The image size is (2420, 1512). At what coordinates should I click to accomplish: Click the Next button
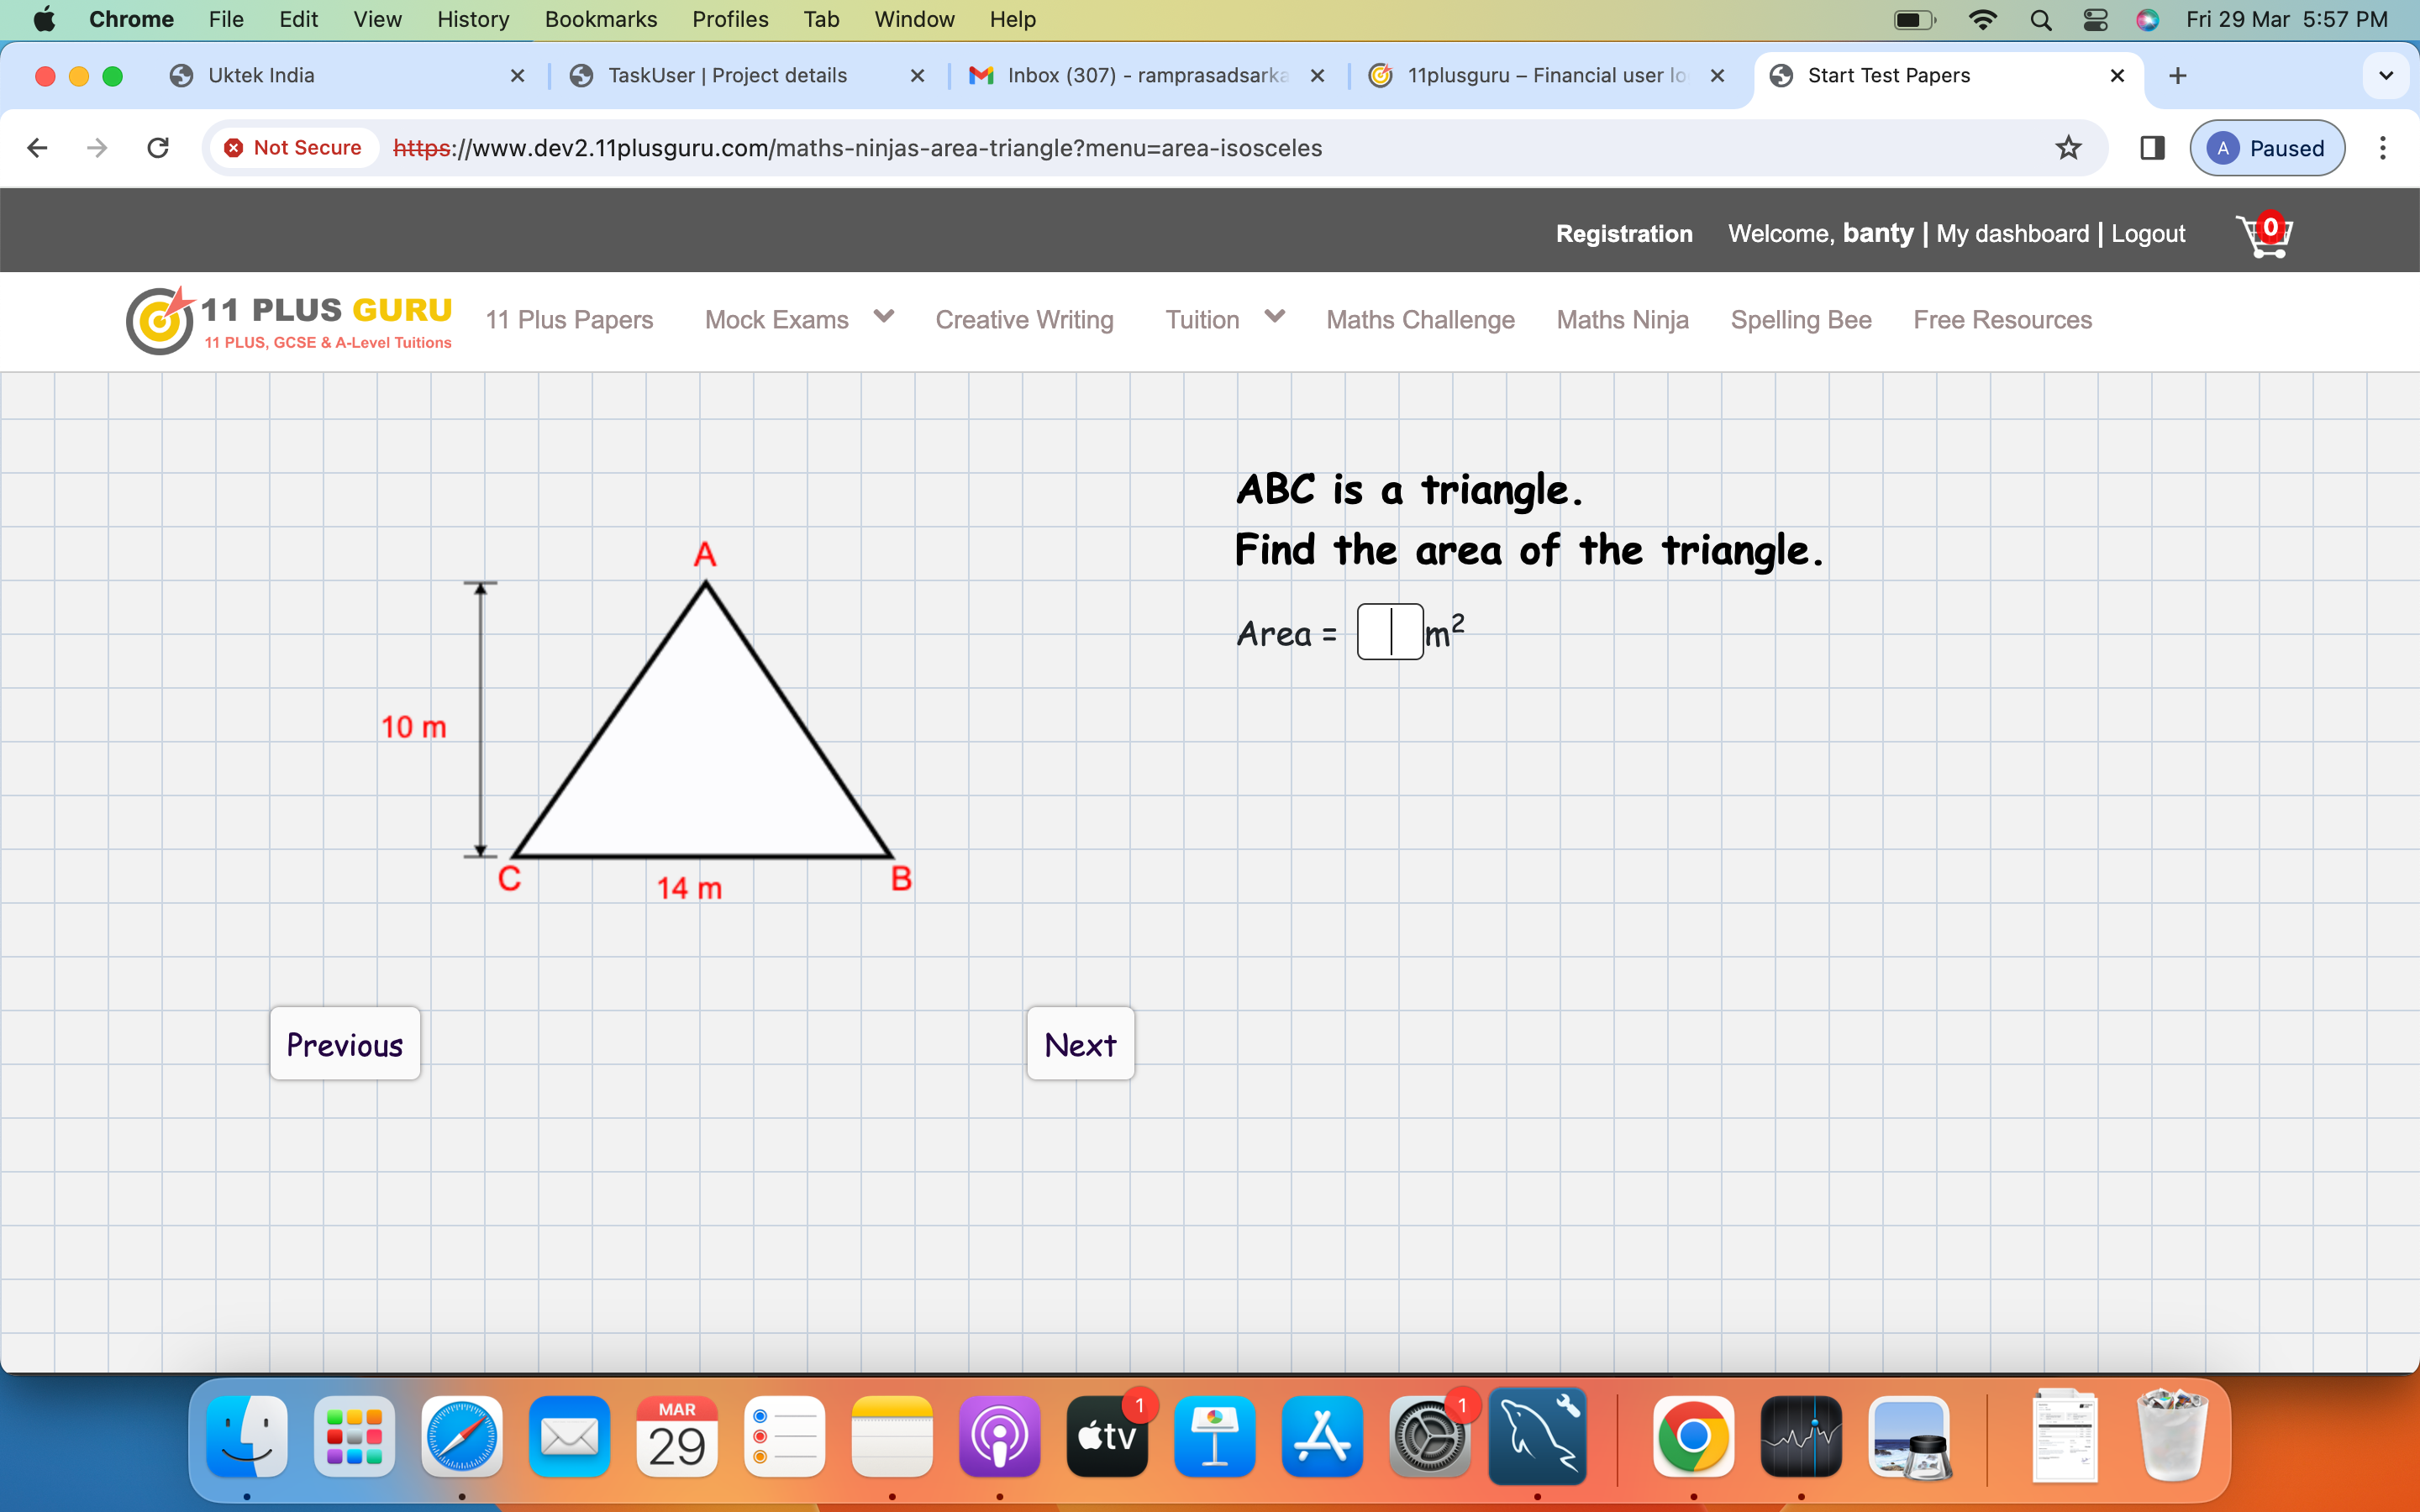[1080, 1044]
